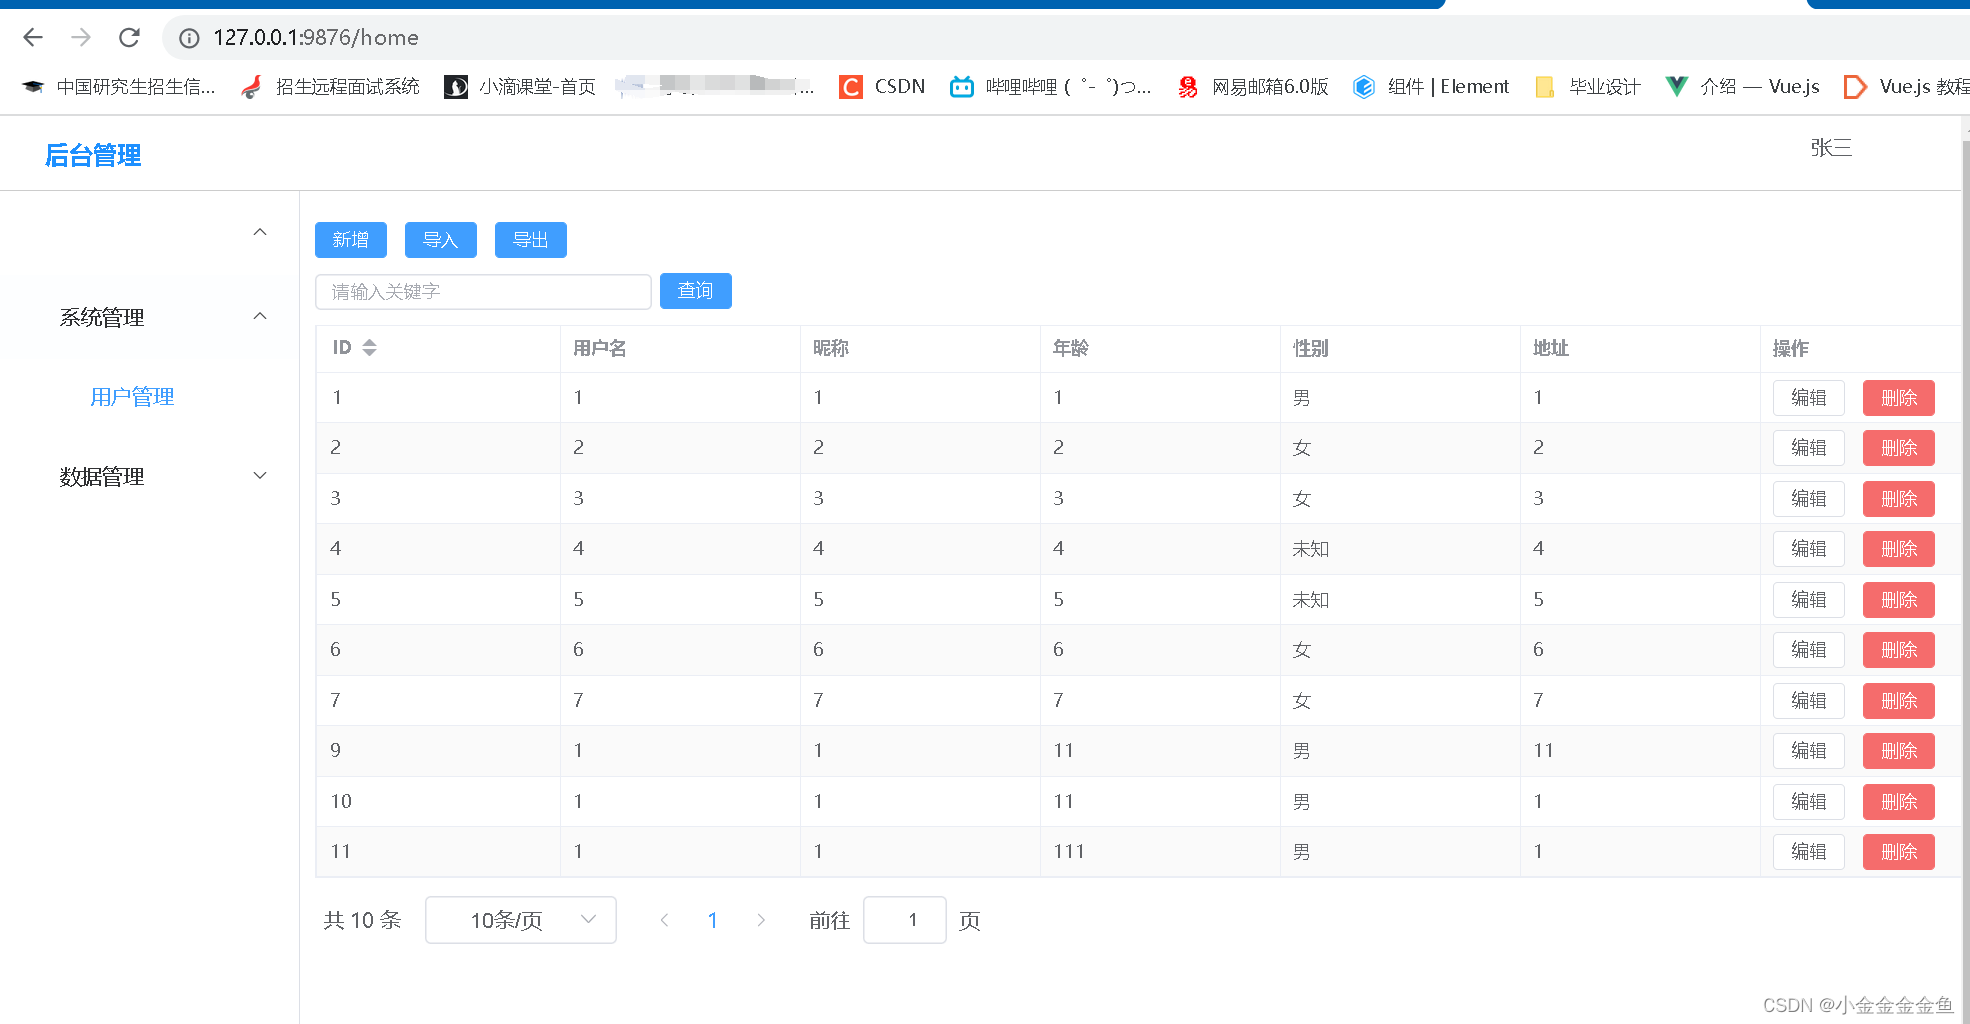Open the 哔哩哔哩 bookmark
1970x1024 pixels.
pyautogui.click(x=1051, y=87)
